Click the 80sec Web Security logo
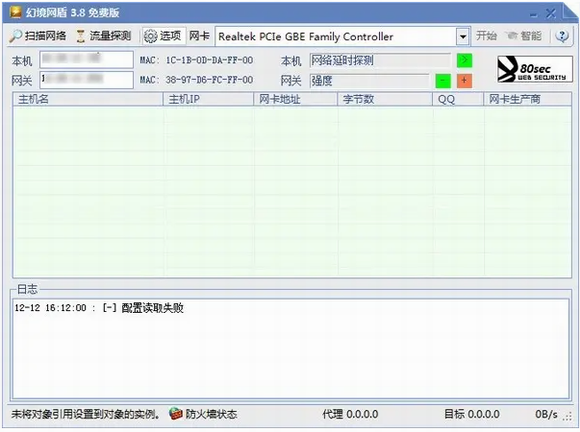580x432 pixels. [535, 69]
